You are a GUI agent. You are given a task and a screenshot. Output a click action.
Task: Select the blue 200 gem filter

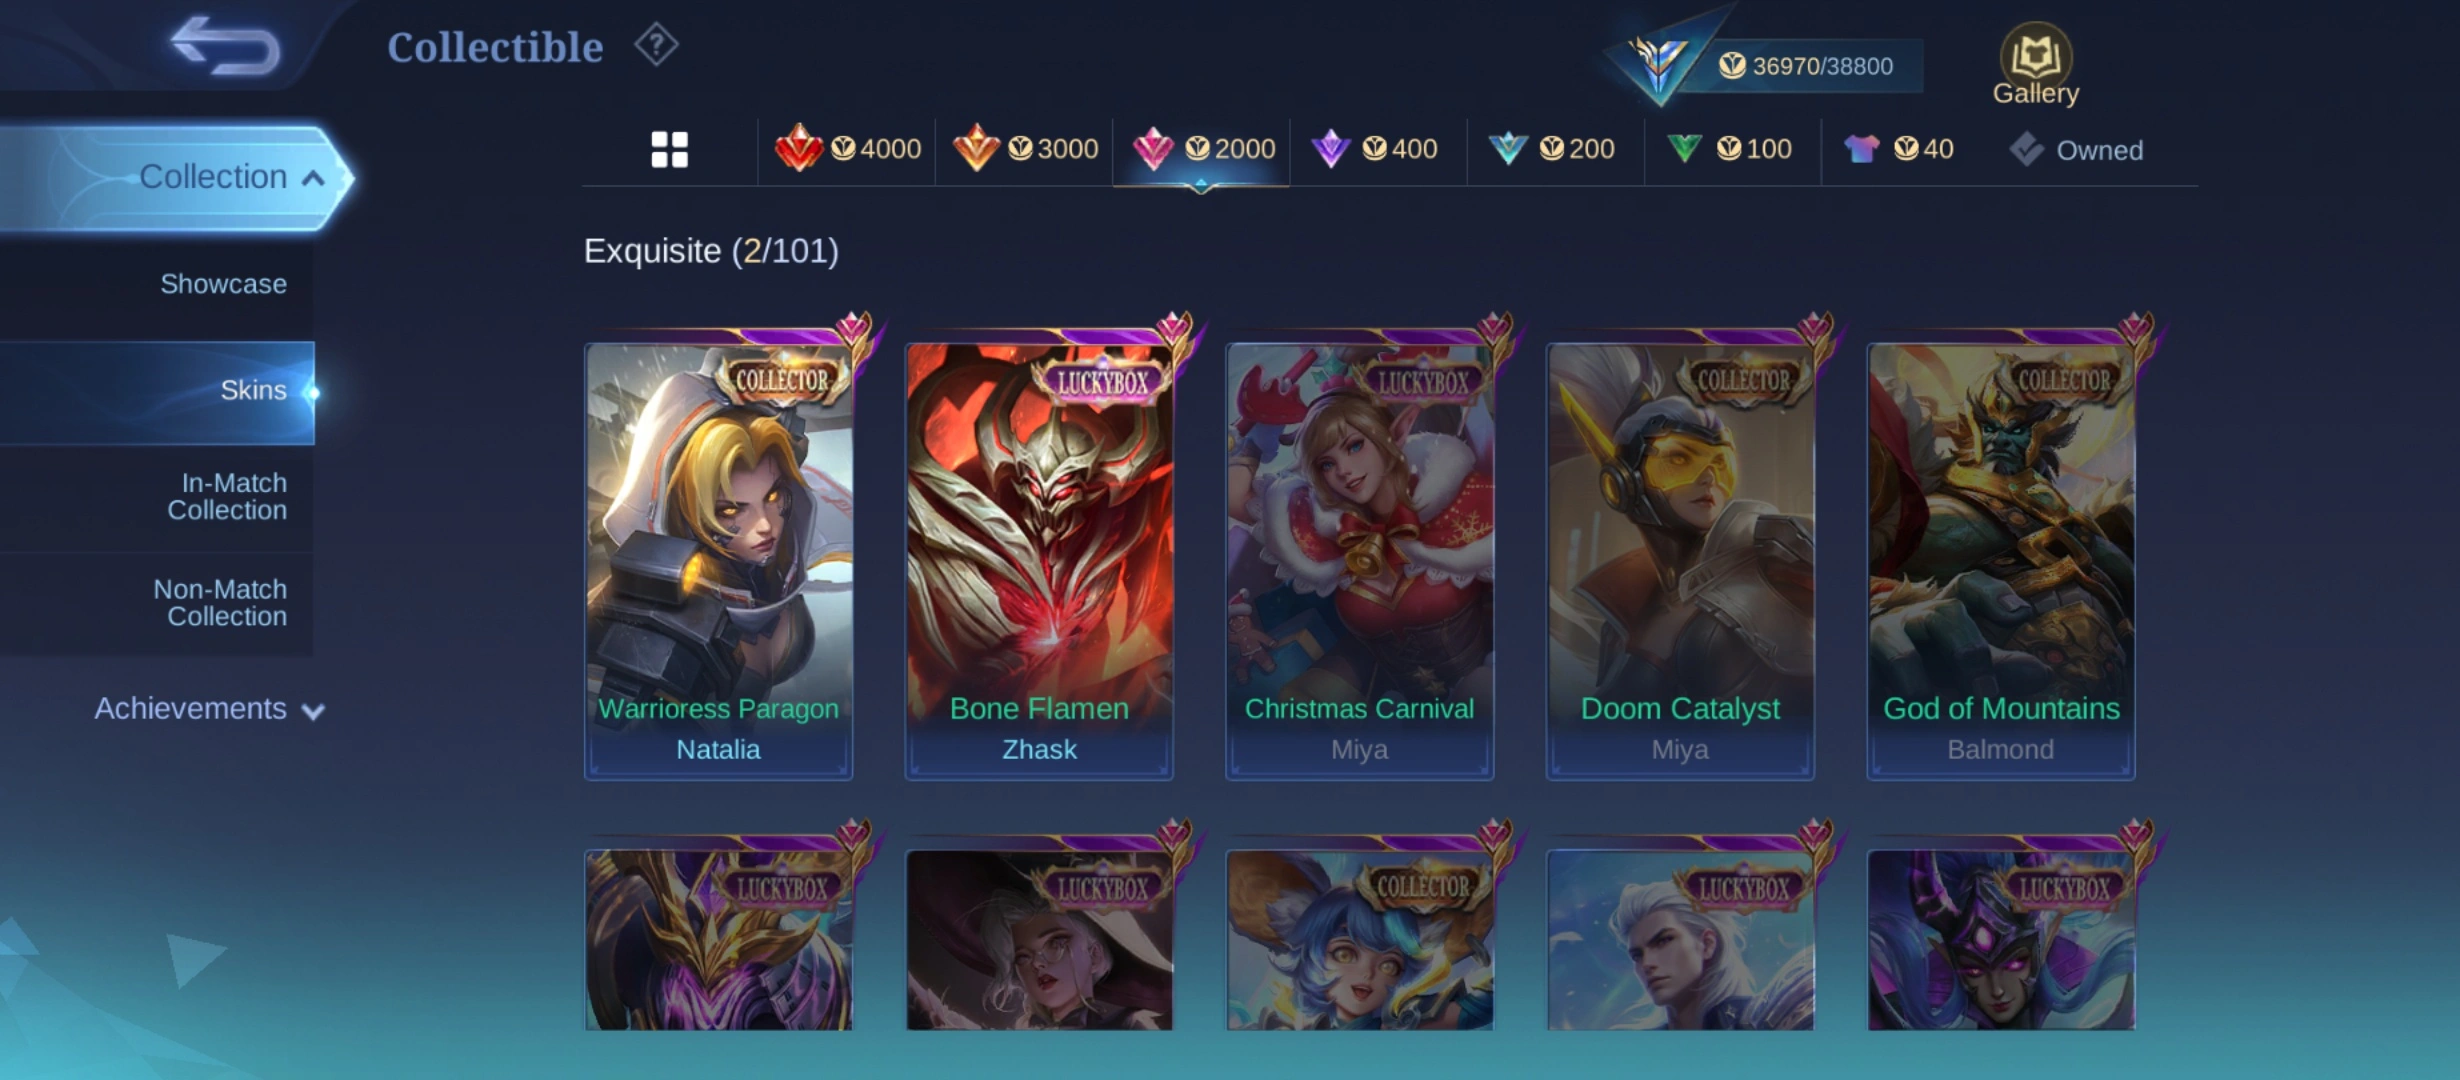pyautogui.click(x=1551, y=149)
